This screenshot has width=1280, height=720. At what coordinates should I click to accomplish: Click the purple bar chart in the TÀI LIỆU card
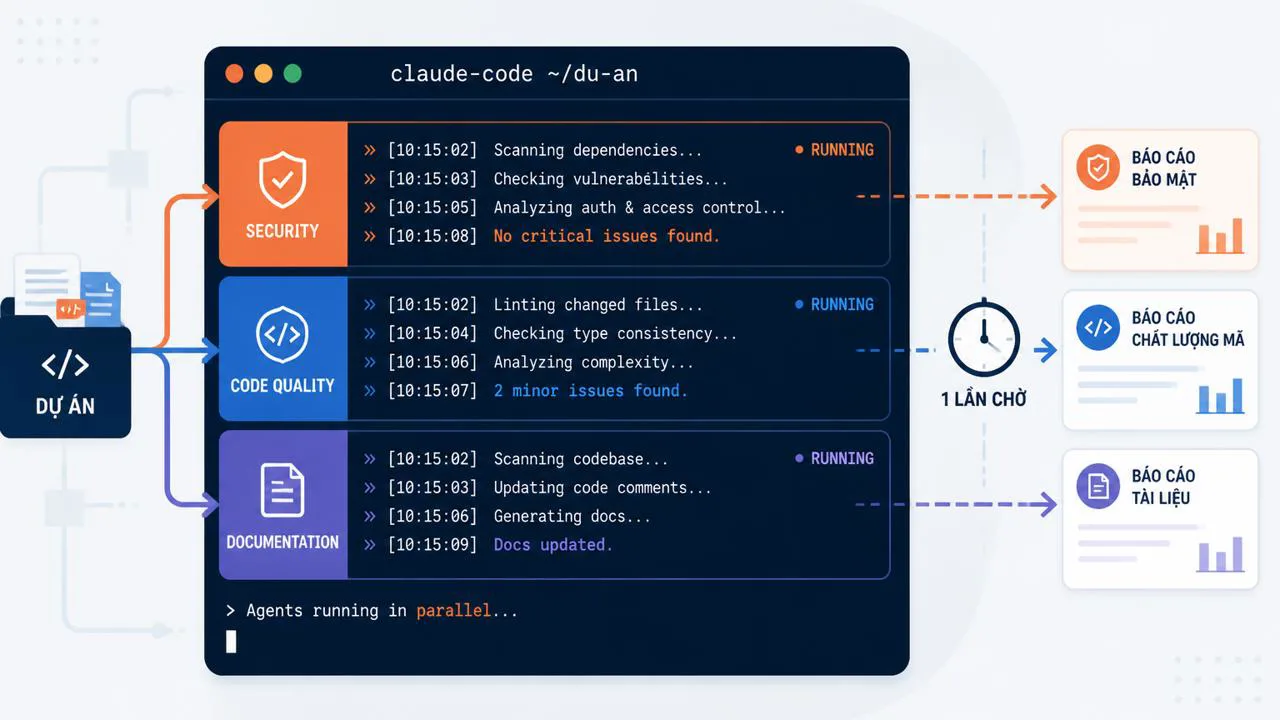pyautogui.click(x=1220, y=555)
